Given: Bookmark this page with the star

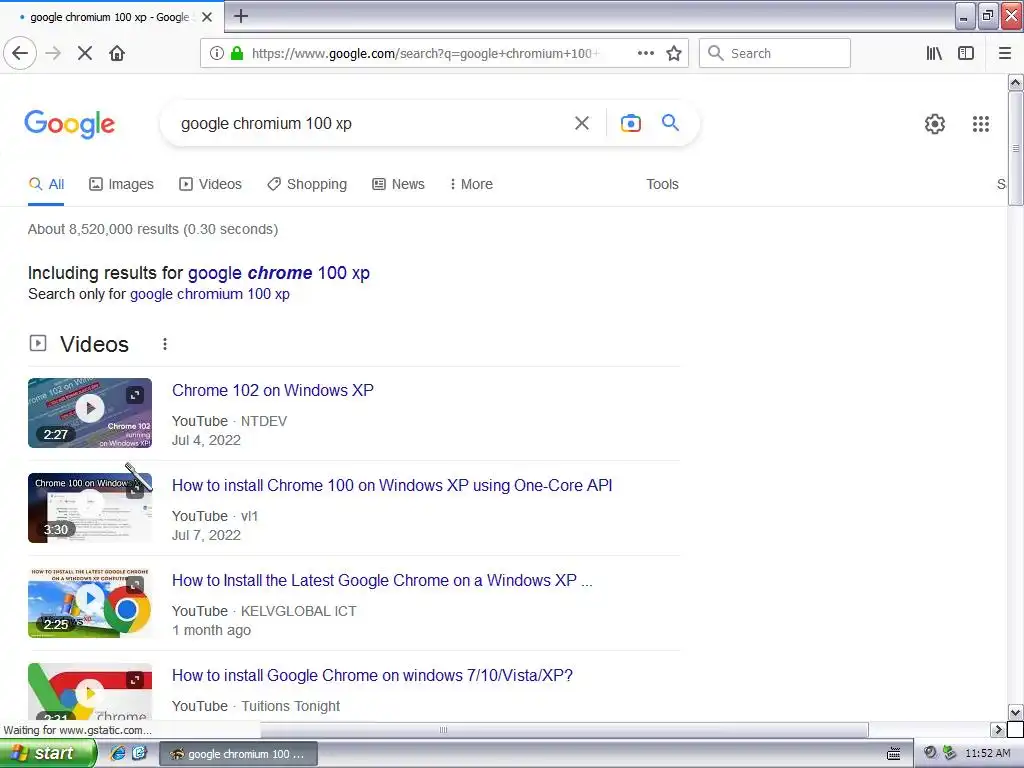Looking at the screenshot, I should click(674, 53).
